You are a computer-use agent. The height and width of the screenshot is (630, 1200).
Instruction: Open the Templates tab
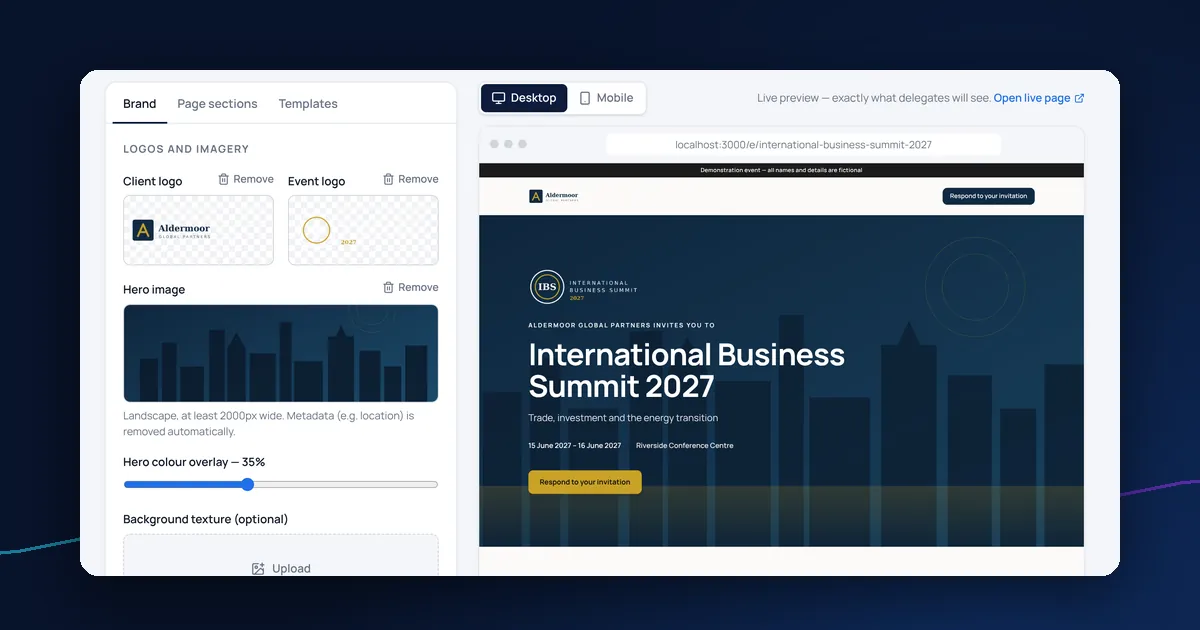[x=308, y=104]
